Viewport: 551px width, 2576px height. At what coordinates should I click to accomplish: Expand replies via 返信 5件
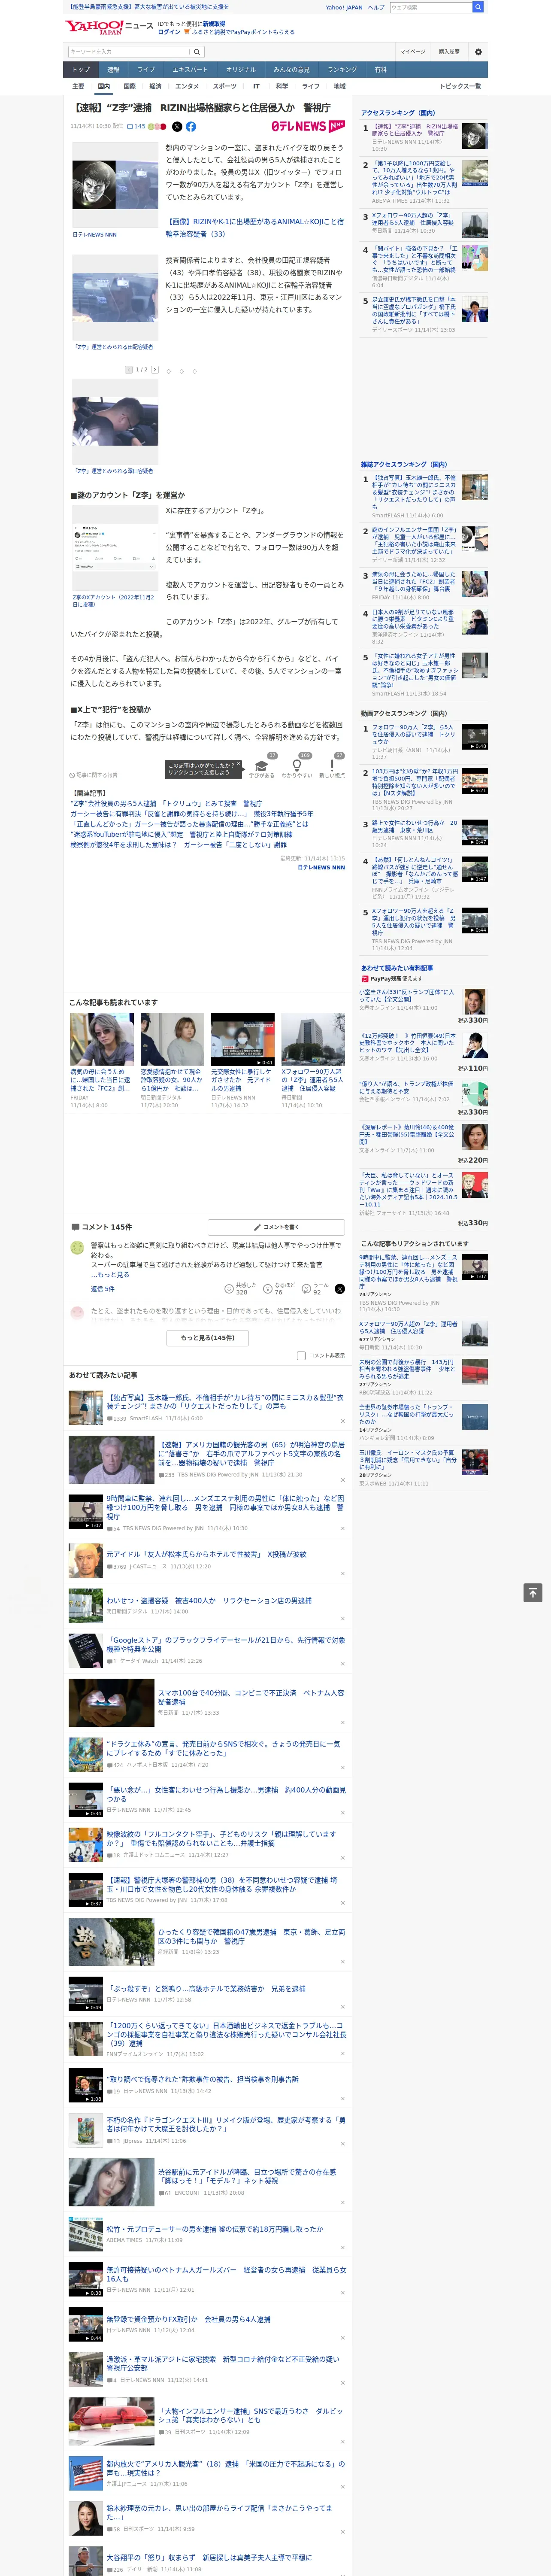tap(102, 1288)
